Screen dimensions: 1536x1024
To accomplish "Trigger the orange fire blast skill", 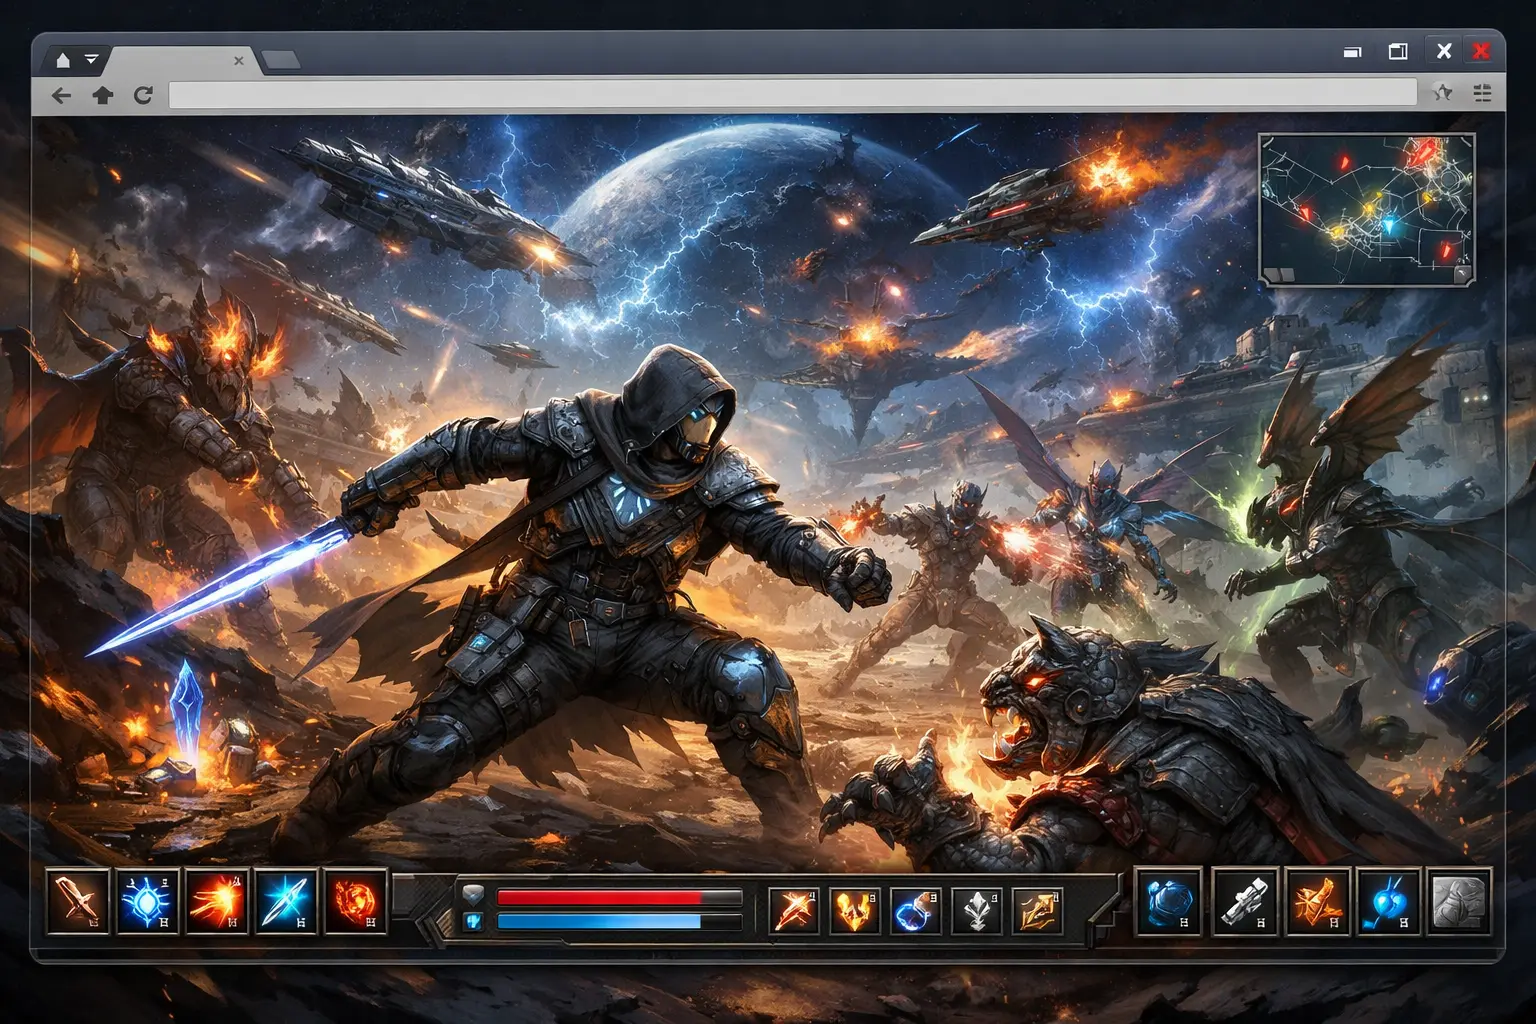I will (x=217, y=902).
